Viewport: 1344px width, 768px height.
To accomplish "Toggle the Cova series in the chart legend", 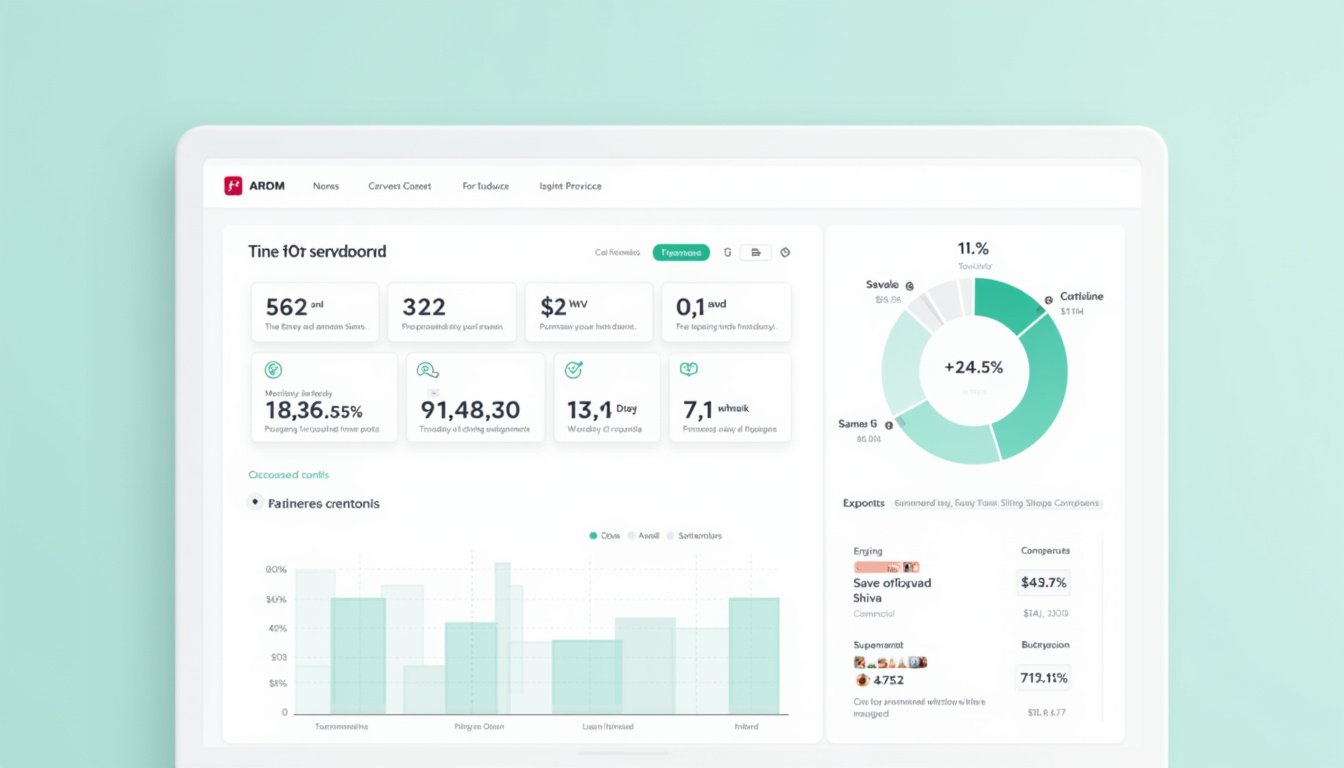I will pos(602,535).
